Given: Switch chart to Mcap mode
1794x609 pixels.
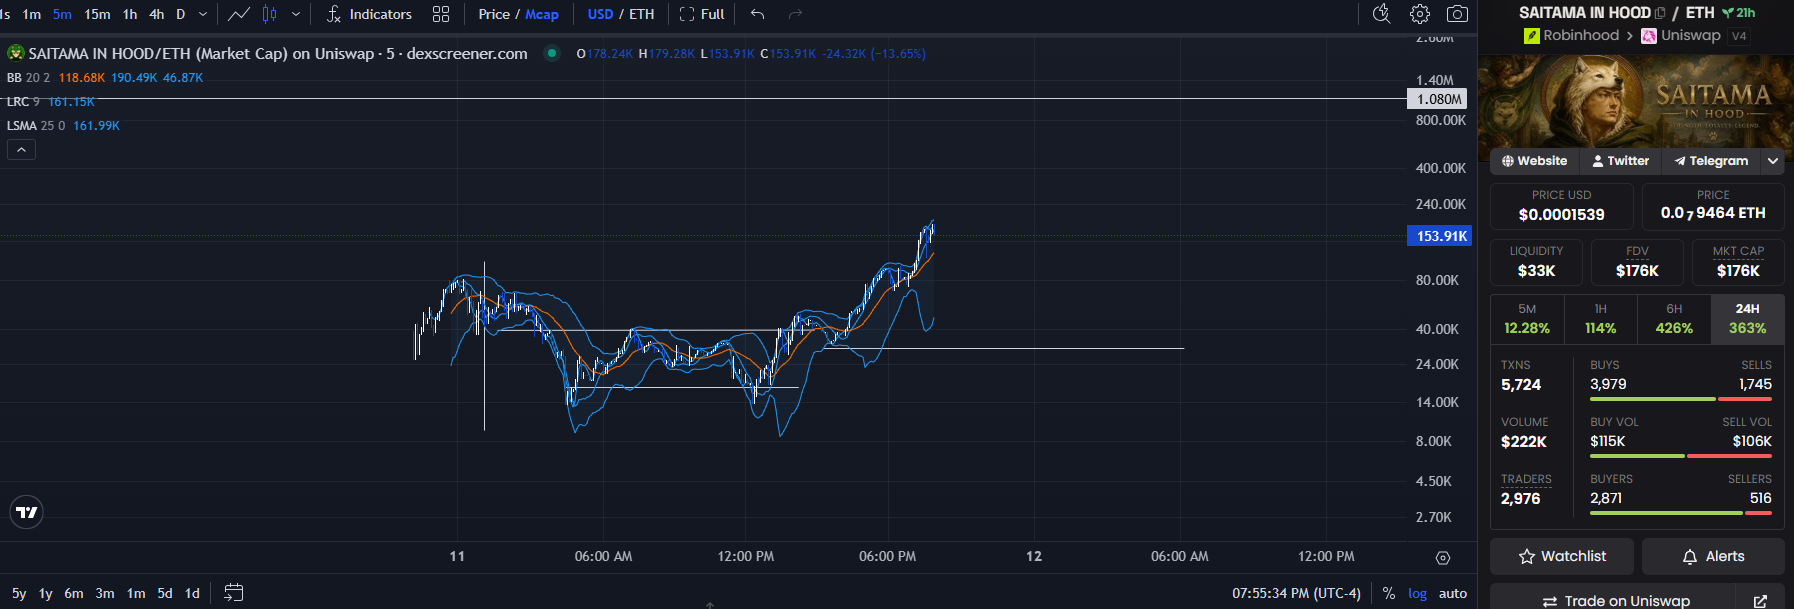Looking at the screenshot, I should pyautogui.click(x=542, y=14).
